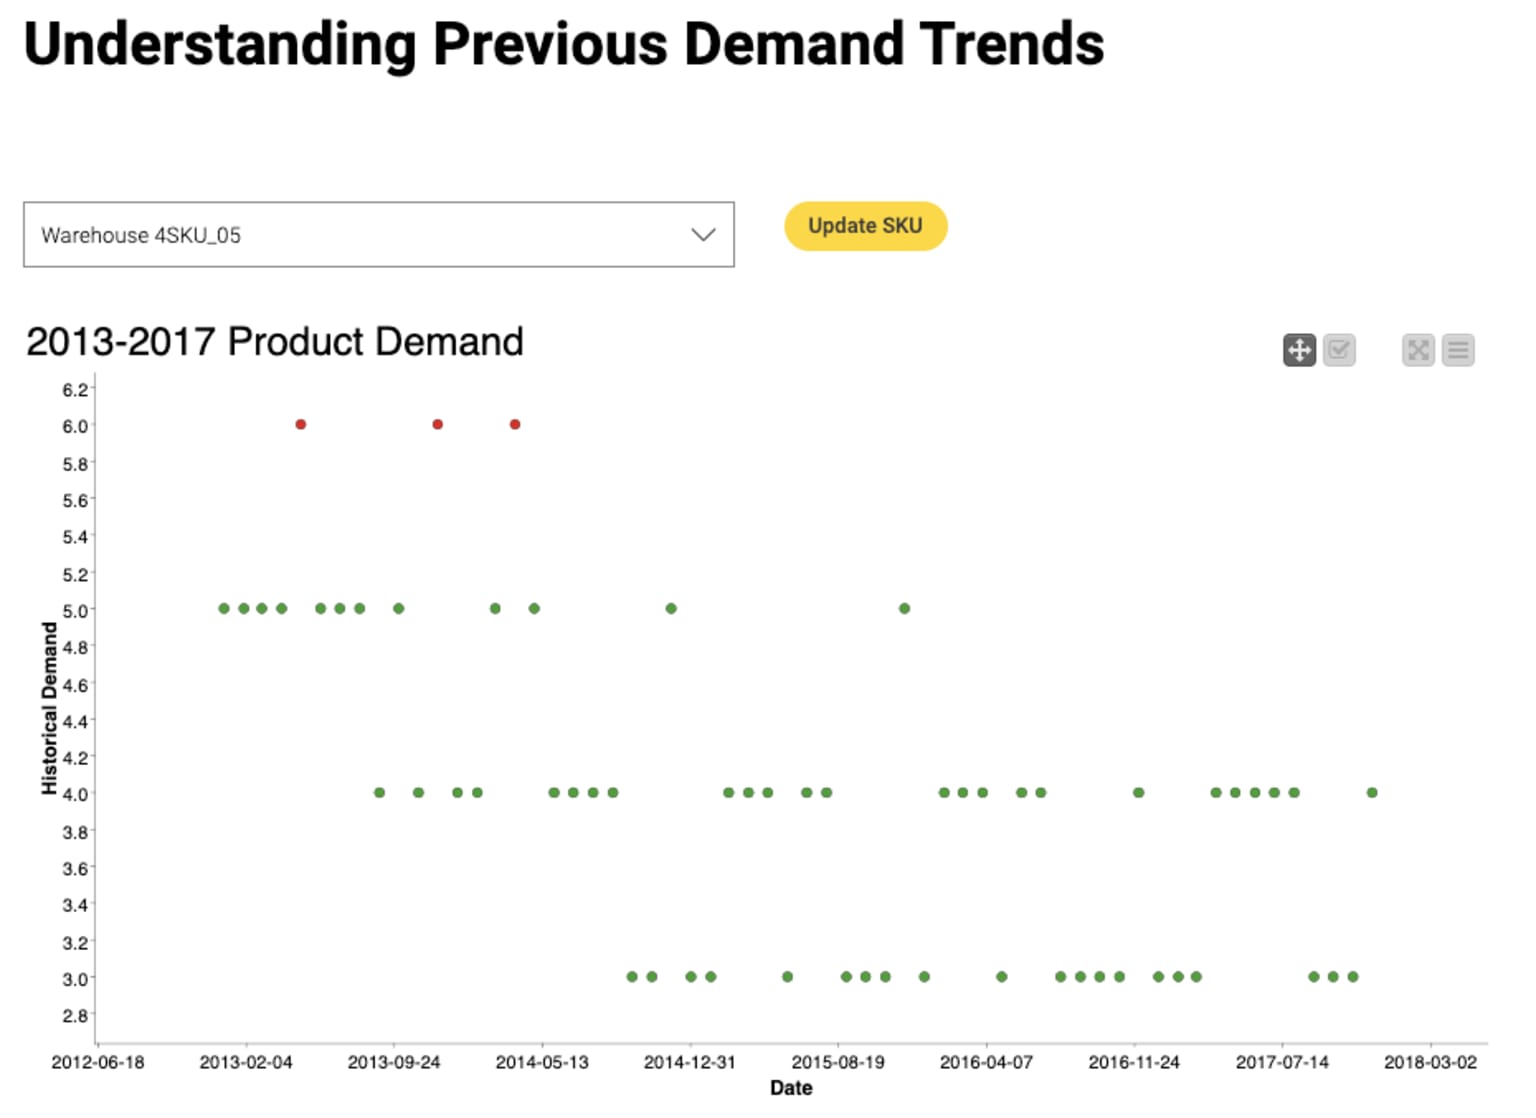Click the rightmost green point at demand 5.0
The height and width of the screenshot is (1118, 1536).
(904, 608)
